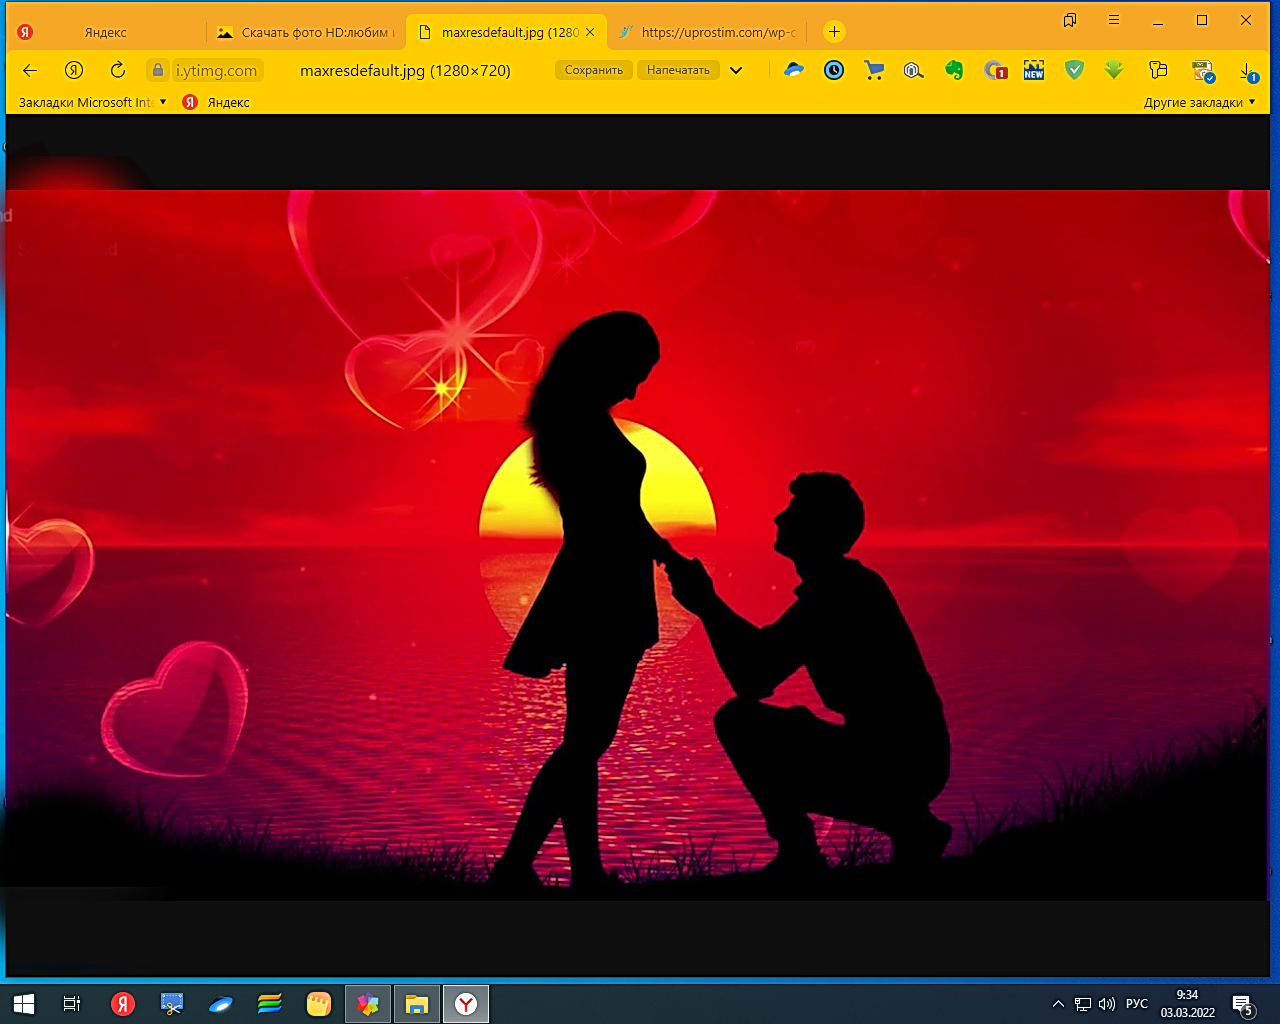Switch to Yandex Browser taskbar button
This screenshot has height=1024, width=1280.
click(x=466, y=1004)
